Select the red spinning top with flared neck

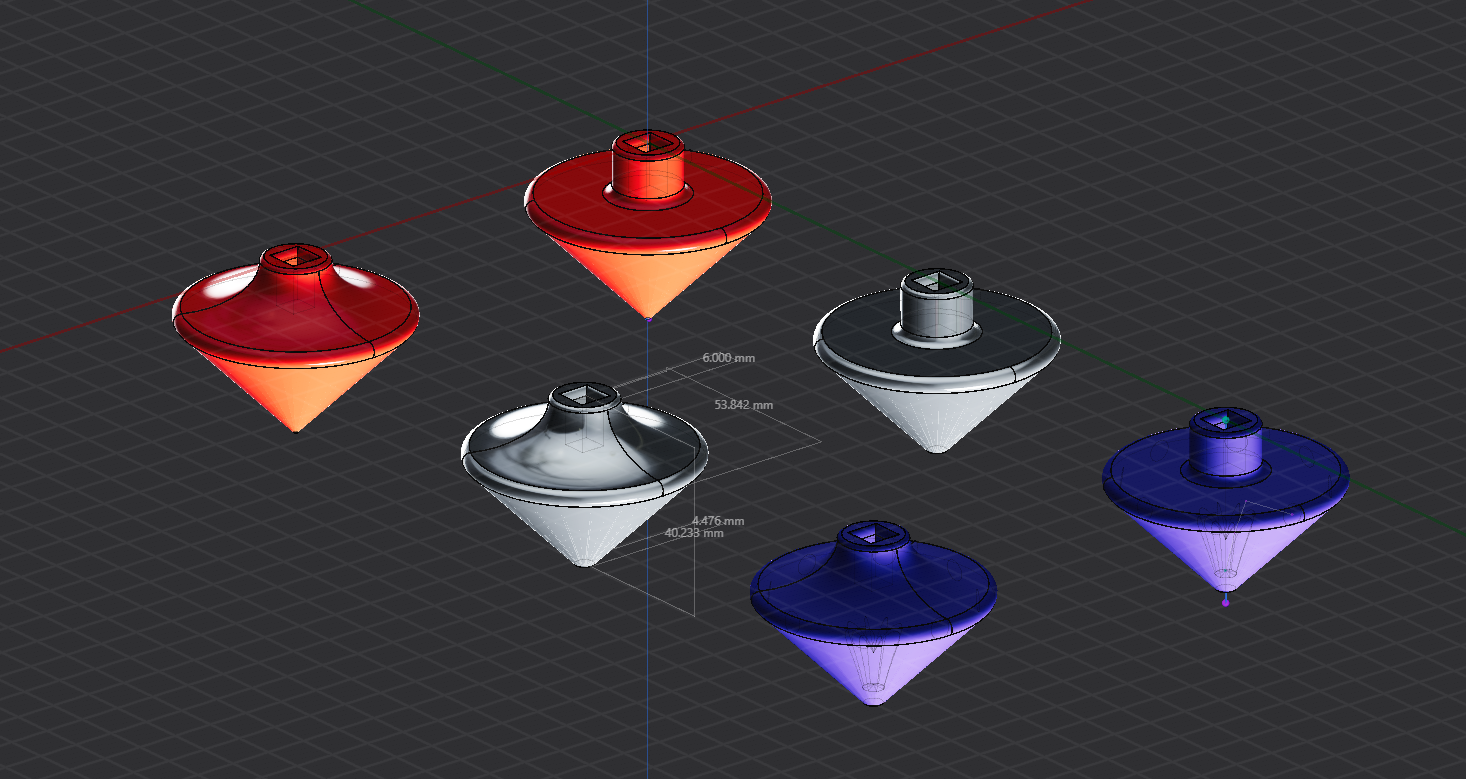click(x=296, y=339)
